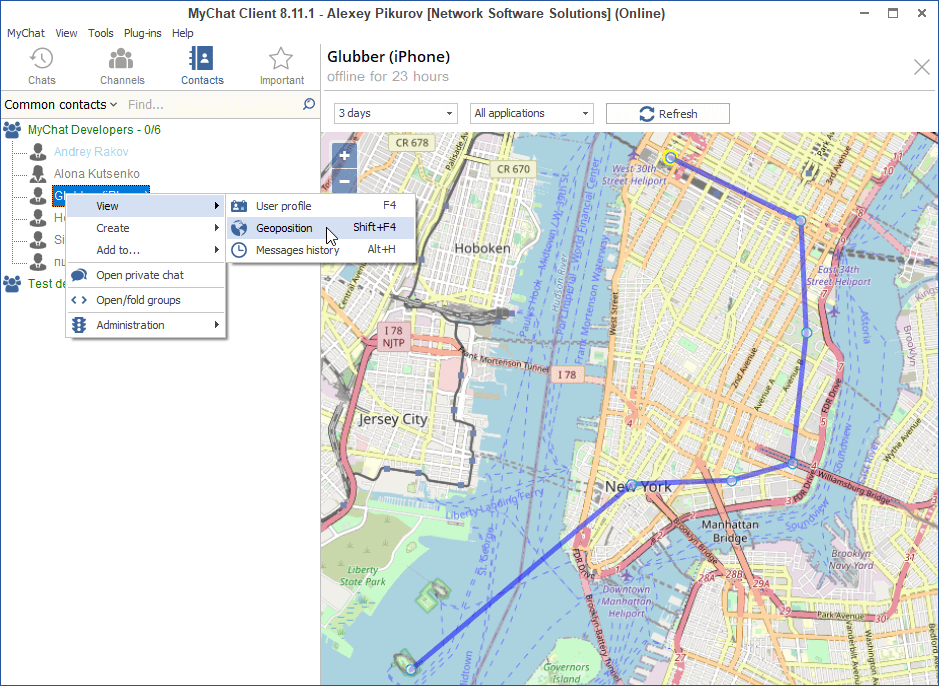The image size is (939, 686).
Task: Open the Plug-ins menu
Action: pyautogui.click(x=142, y=33)
